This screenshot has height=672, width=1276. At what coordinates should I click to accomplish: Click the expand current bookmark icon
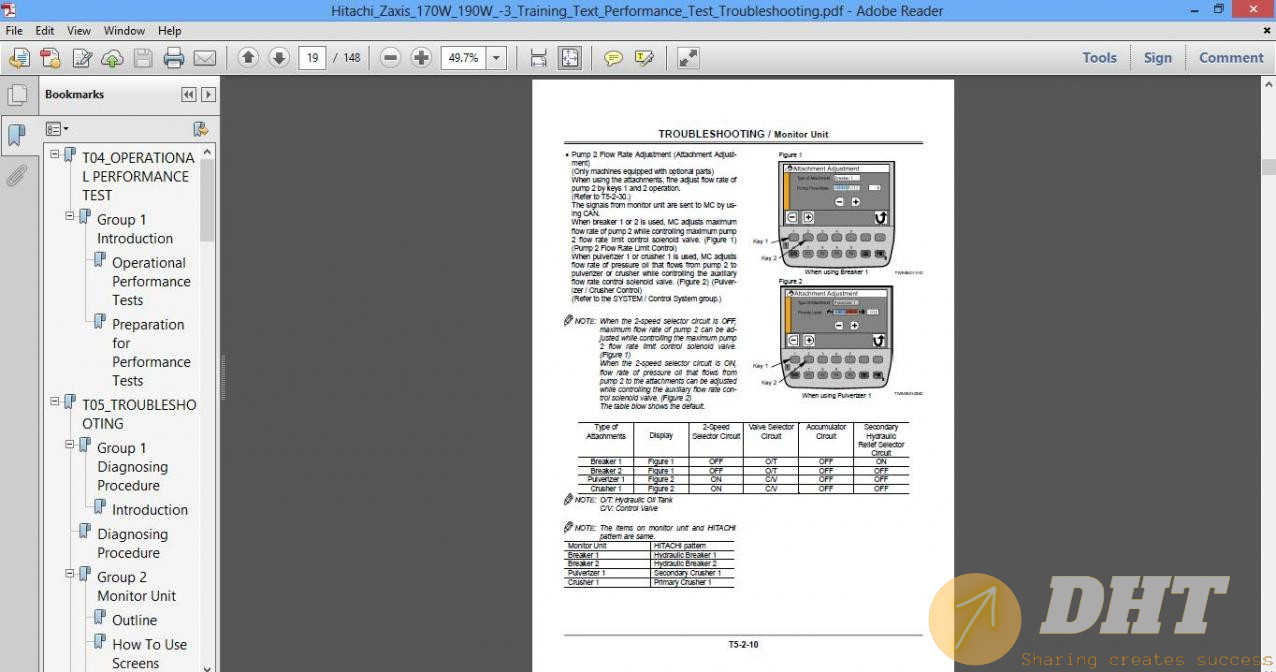click(200, 129)
